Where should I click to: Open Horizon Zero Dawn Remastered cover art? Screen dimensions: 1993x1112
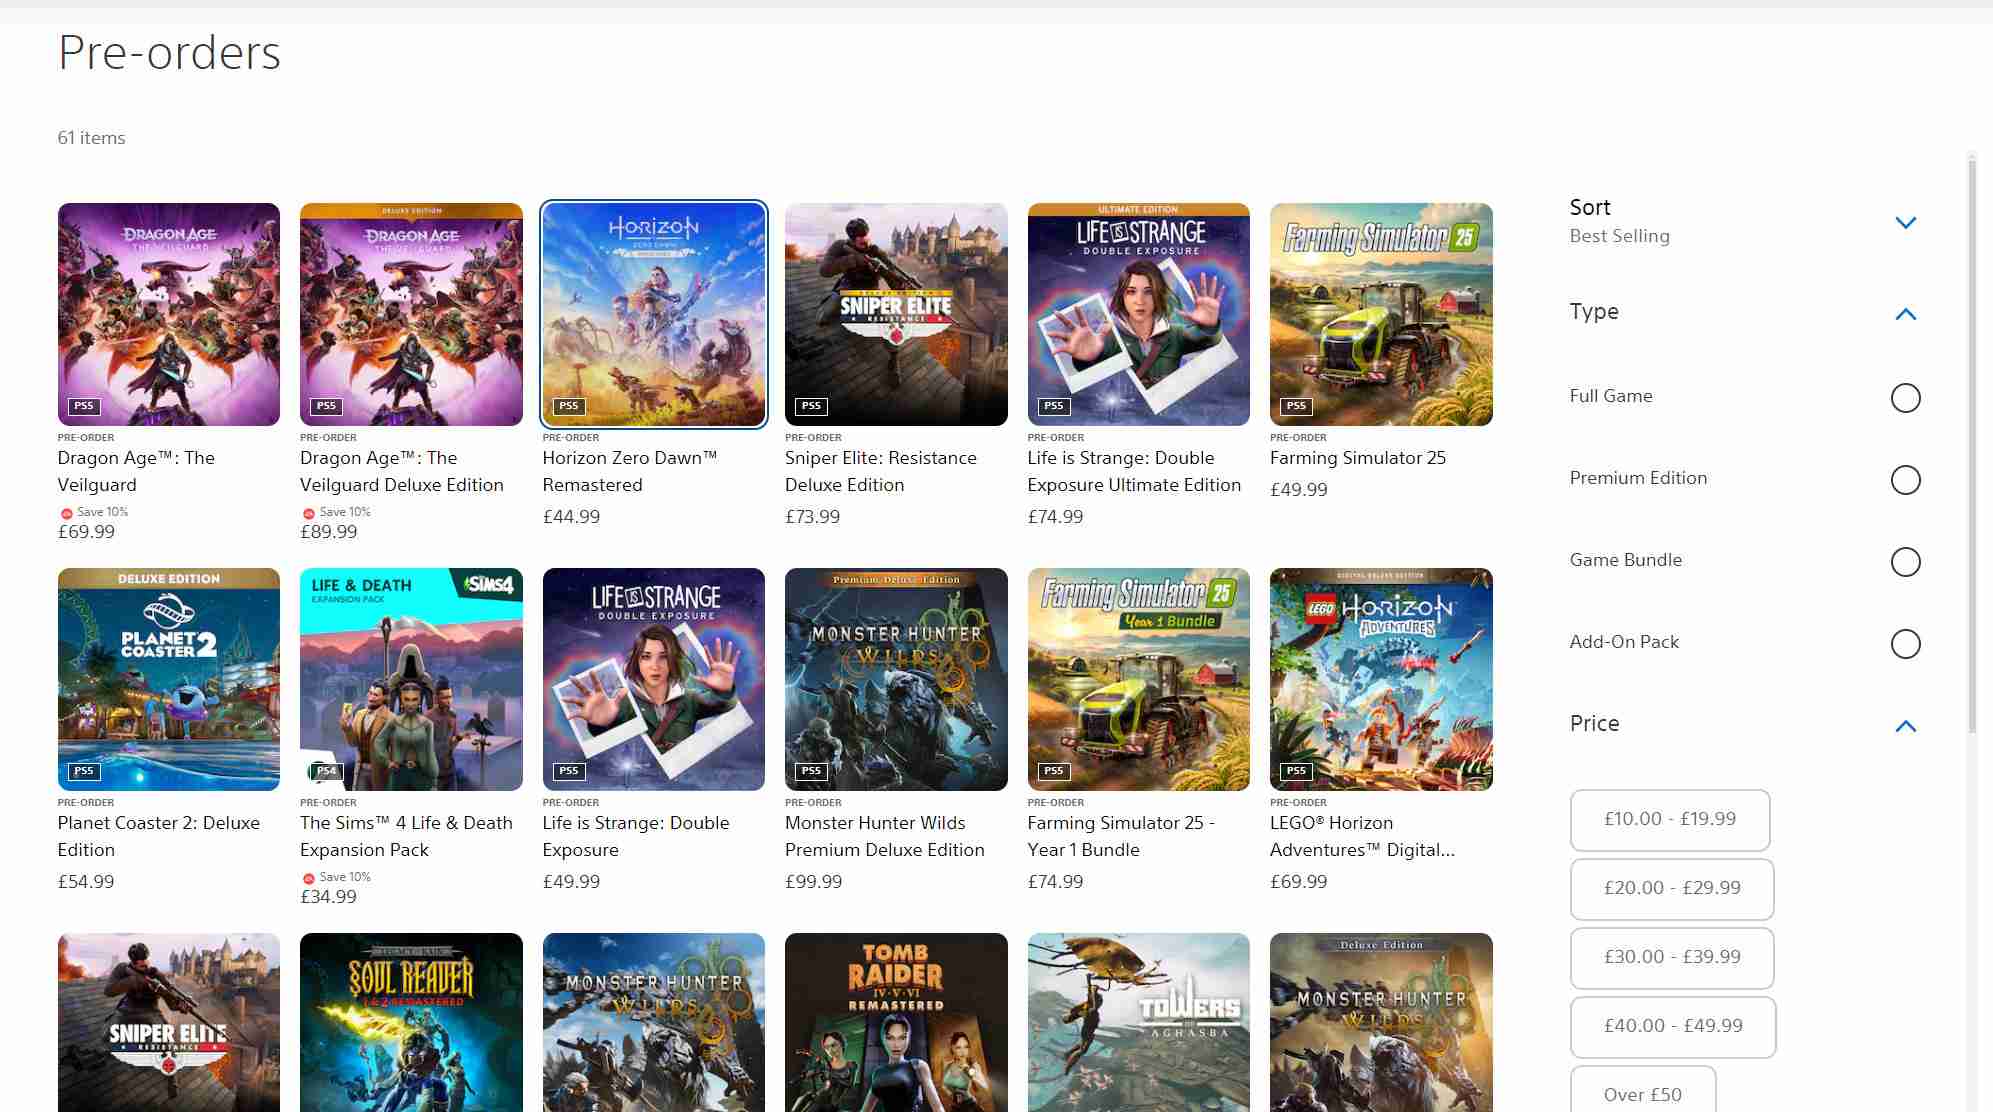coord(653,314)
